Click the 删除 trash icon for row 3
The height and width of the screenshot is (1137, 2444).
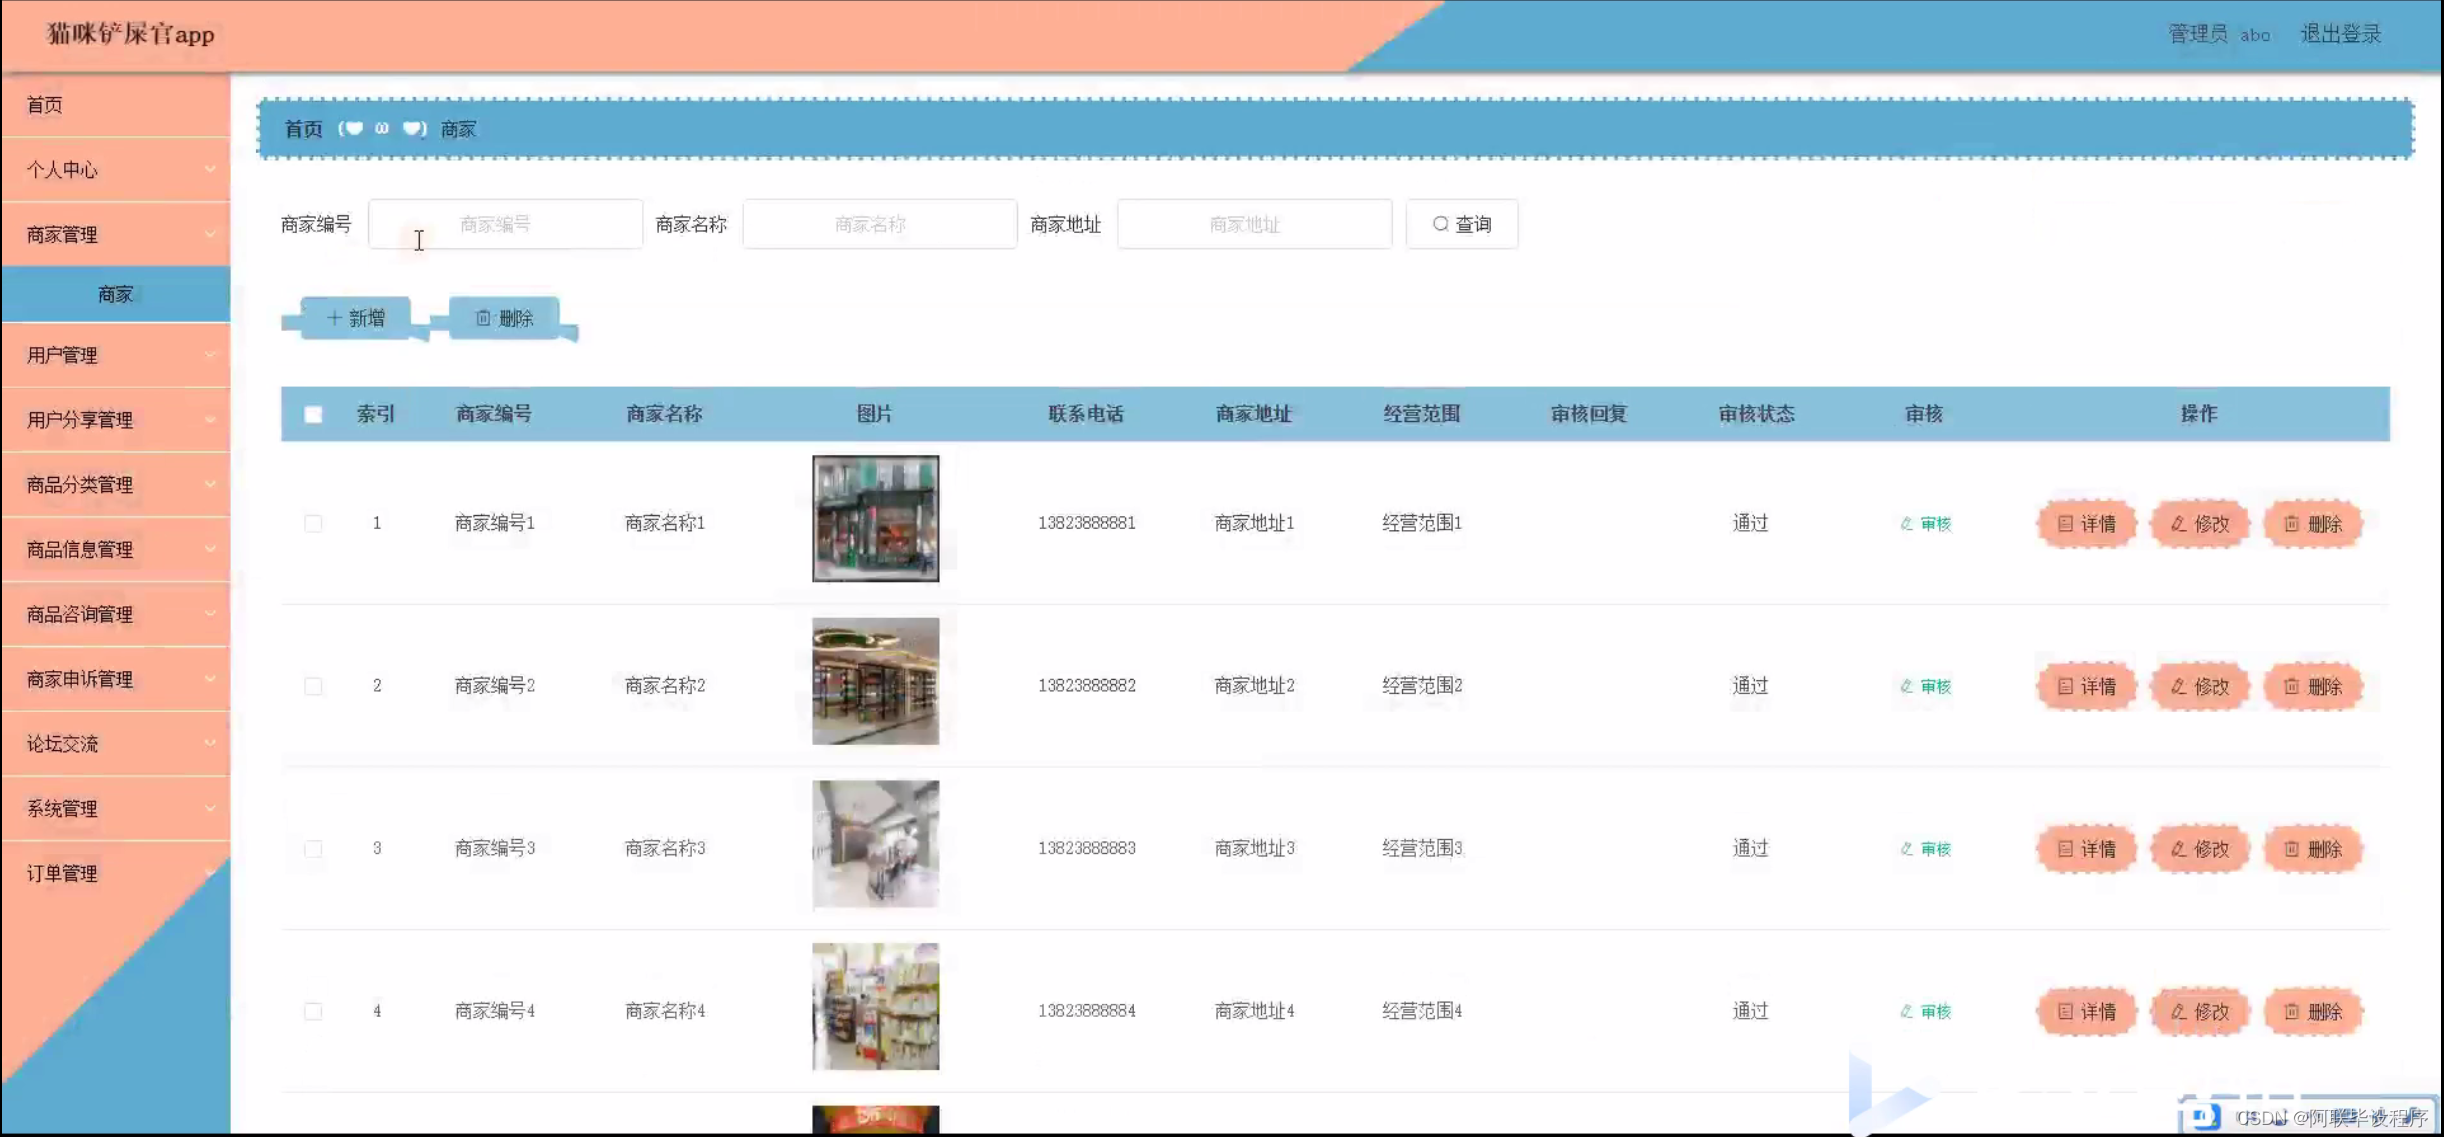tap(2312, 849)
